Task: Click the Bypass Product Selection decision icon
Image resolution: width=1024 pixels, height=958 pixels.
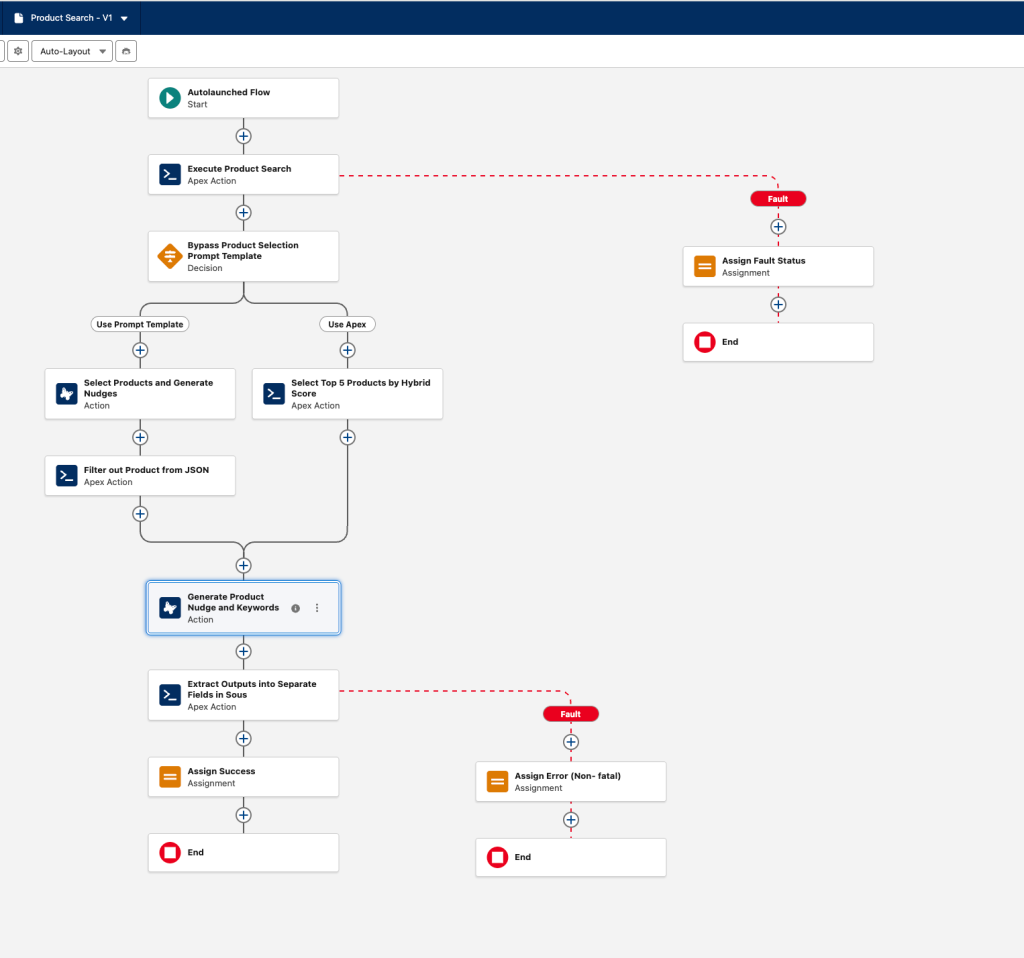Action: pyautogui.click(x=170, y=256)
